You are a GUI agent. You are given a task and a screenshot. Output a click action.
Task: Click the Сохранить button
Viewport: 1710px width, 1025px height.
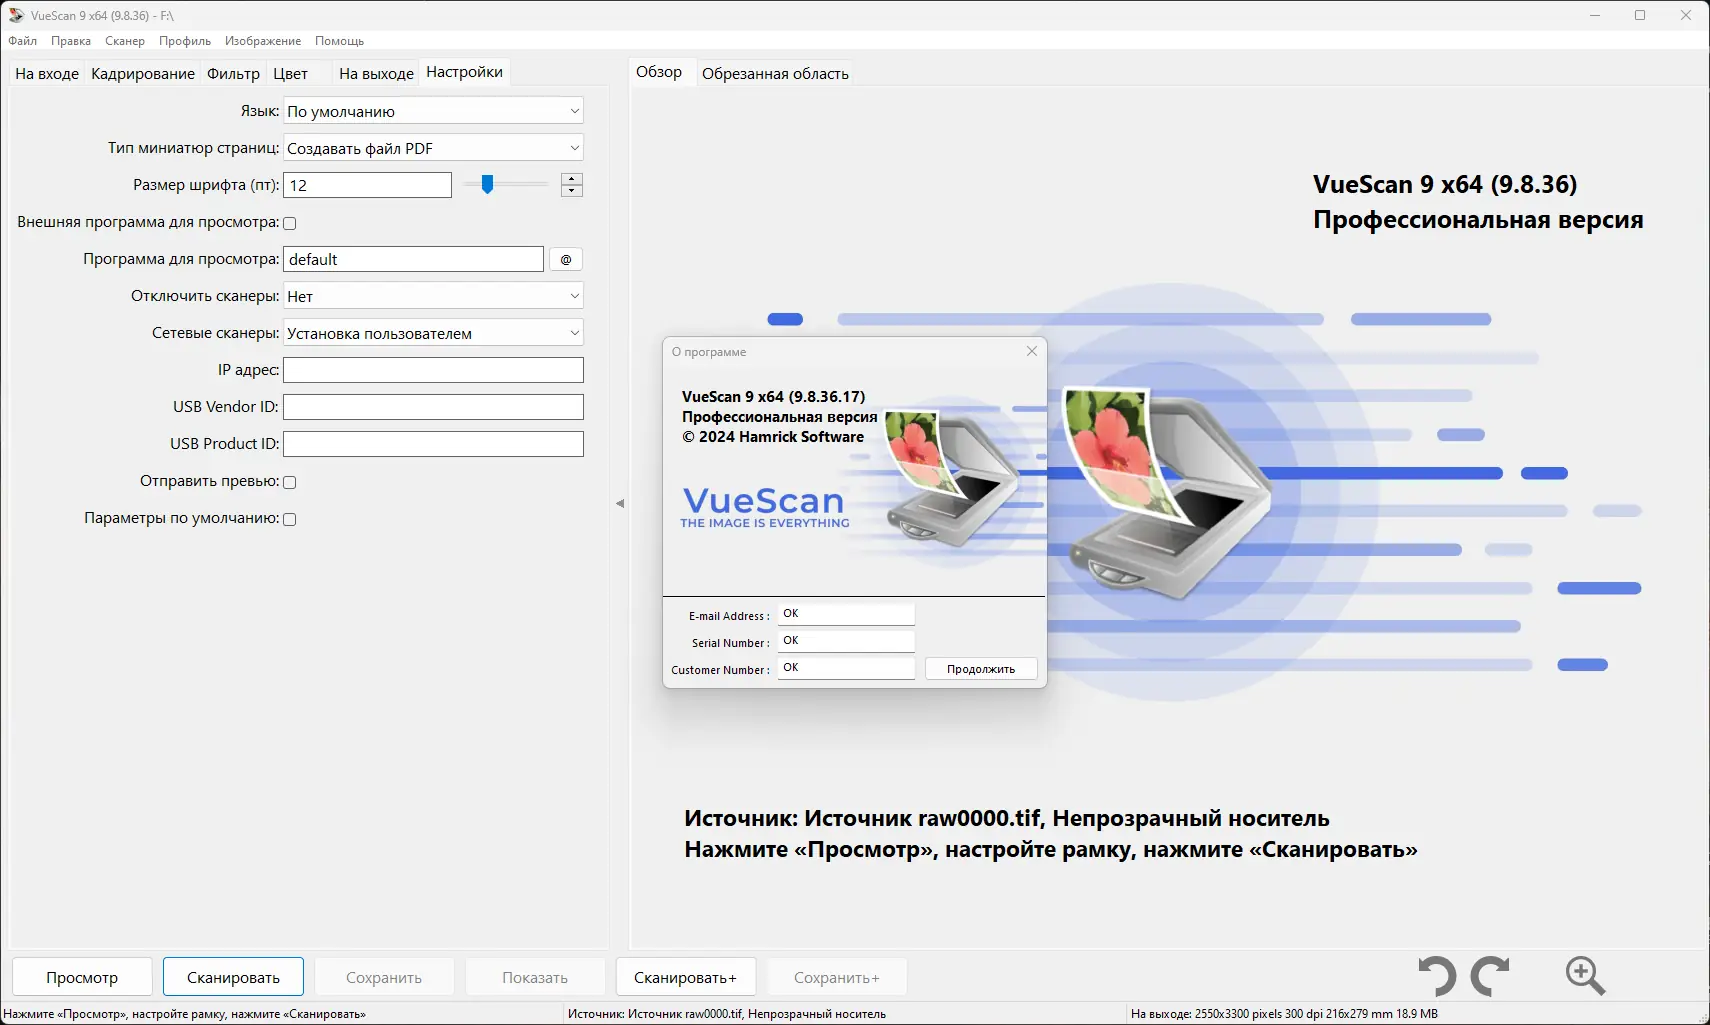[384, 977]
